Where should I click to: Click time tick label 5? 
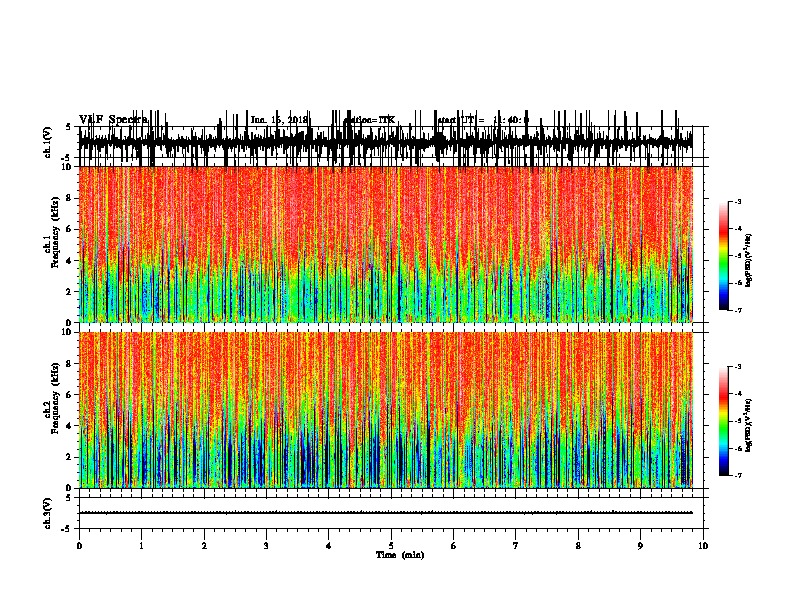pyautogui.click(x=391, y=546)
